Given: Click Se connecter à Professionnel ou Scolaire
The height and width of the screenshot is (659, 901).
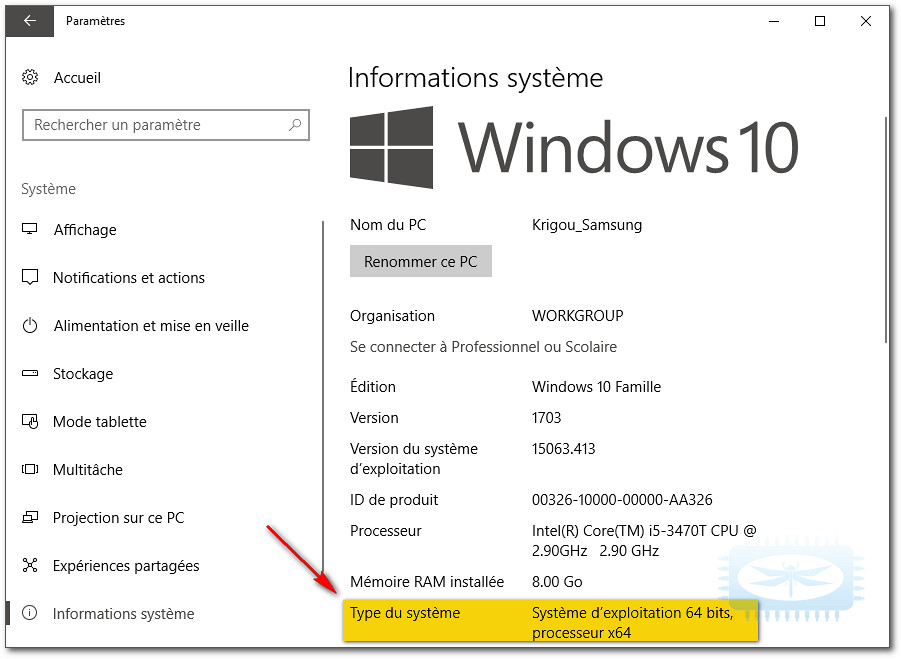Looking at the screenshot, I should click(483, 347).
